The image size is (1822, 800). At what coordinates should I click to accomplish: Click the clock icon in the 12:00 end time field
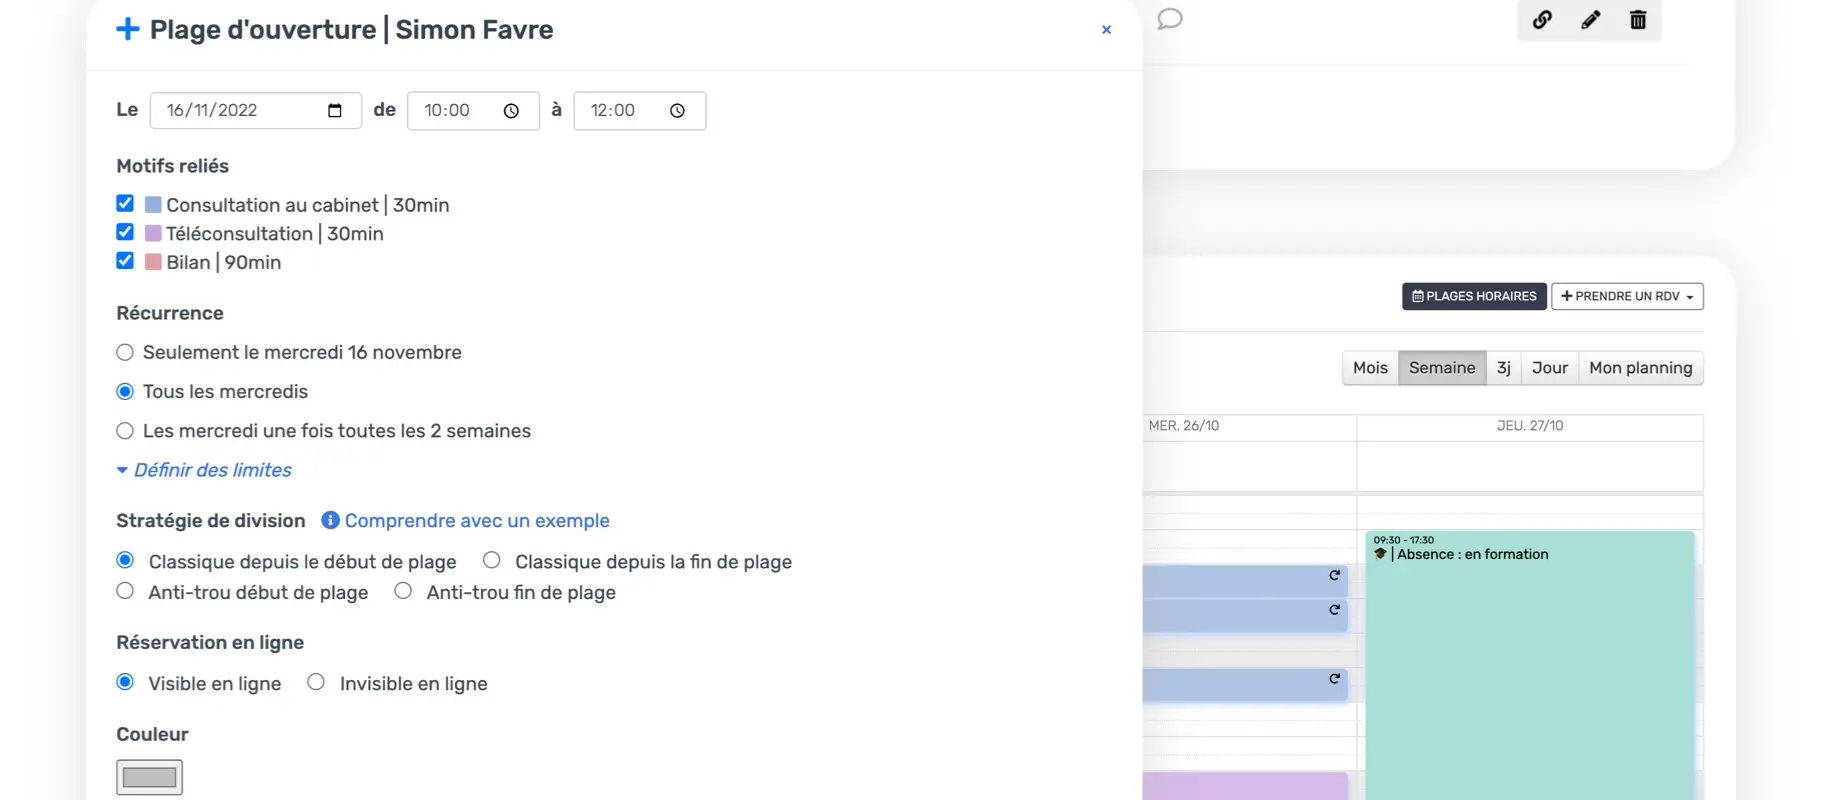677,111
